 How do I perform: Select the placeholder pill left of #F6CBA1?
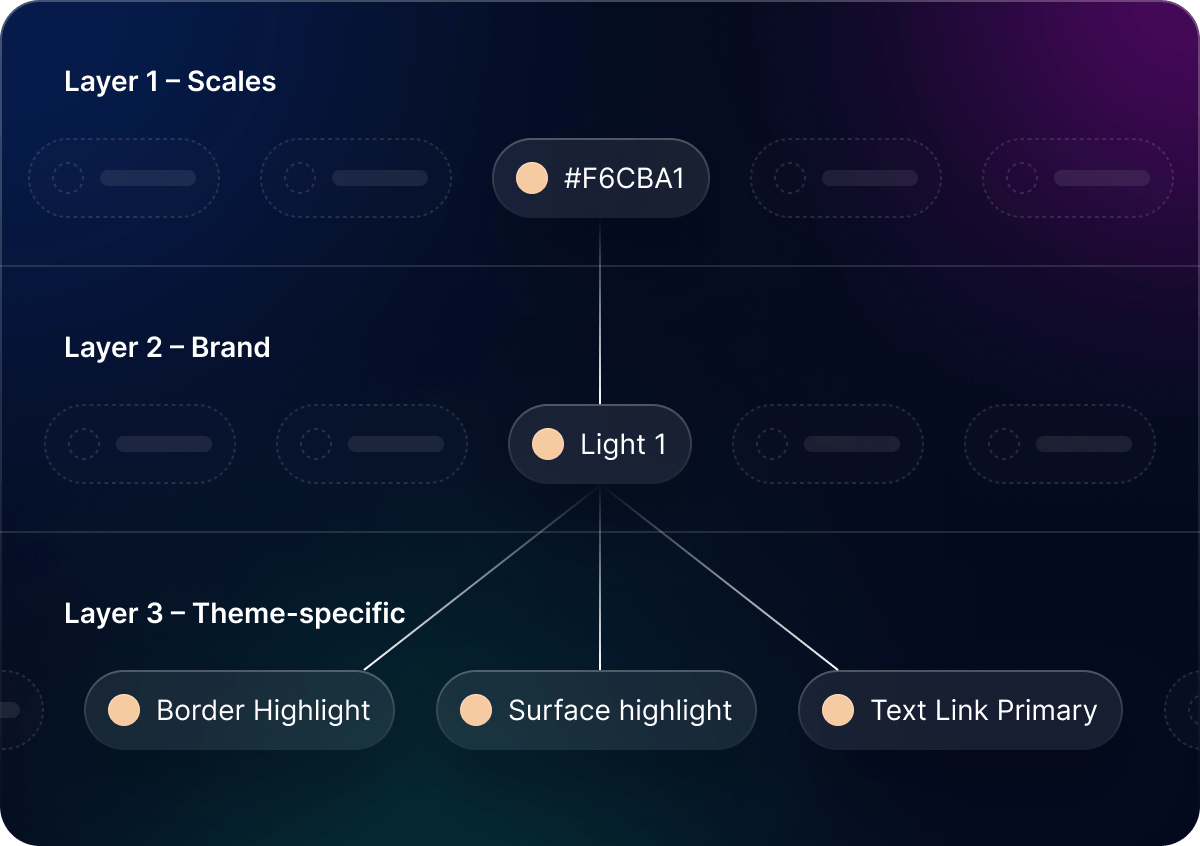pyautogui.click(x=356, y=179)
